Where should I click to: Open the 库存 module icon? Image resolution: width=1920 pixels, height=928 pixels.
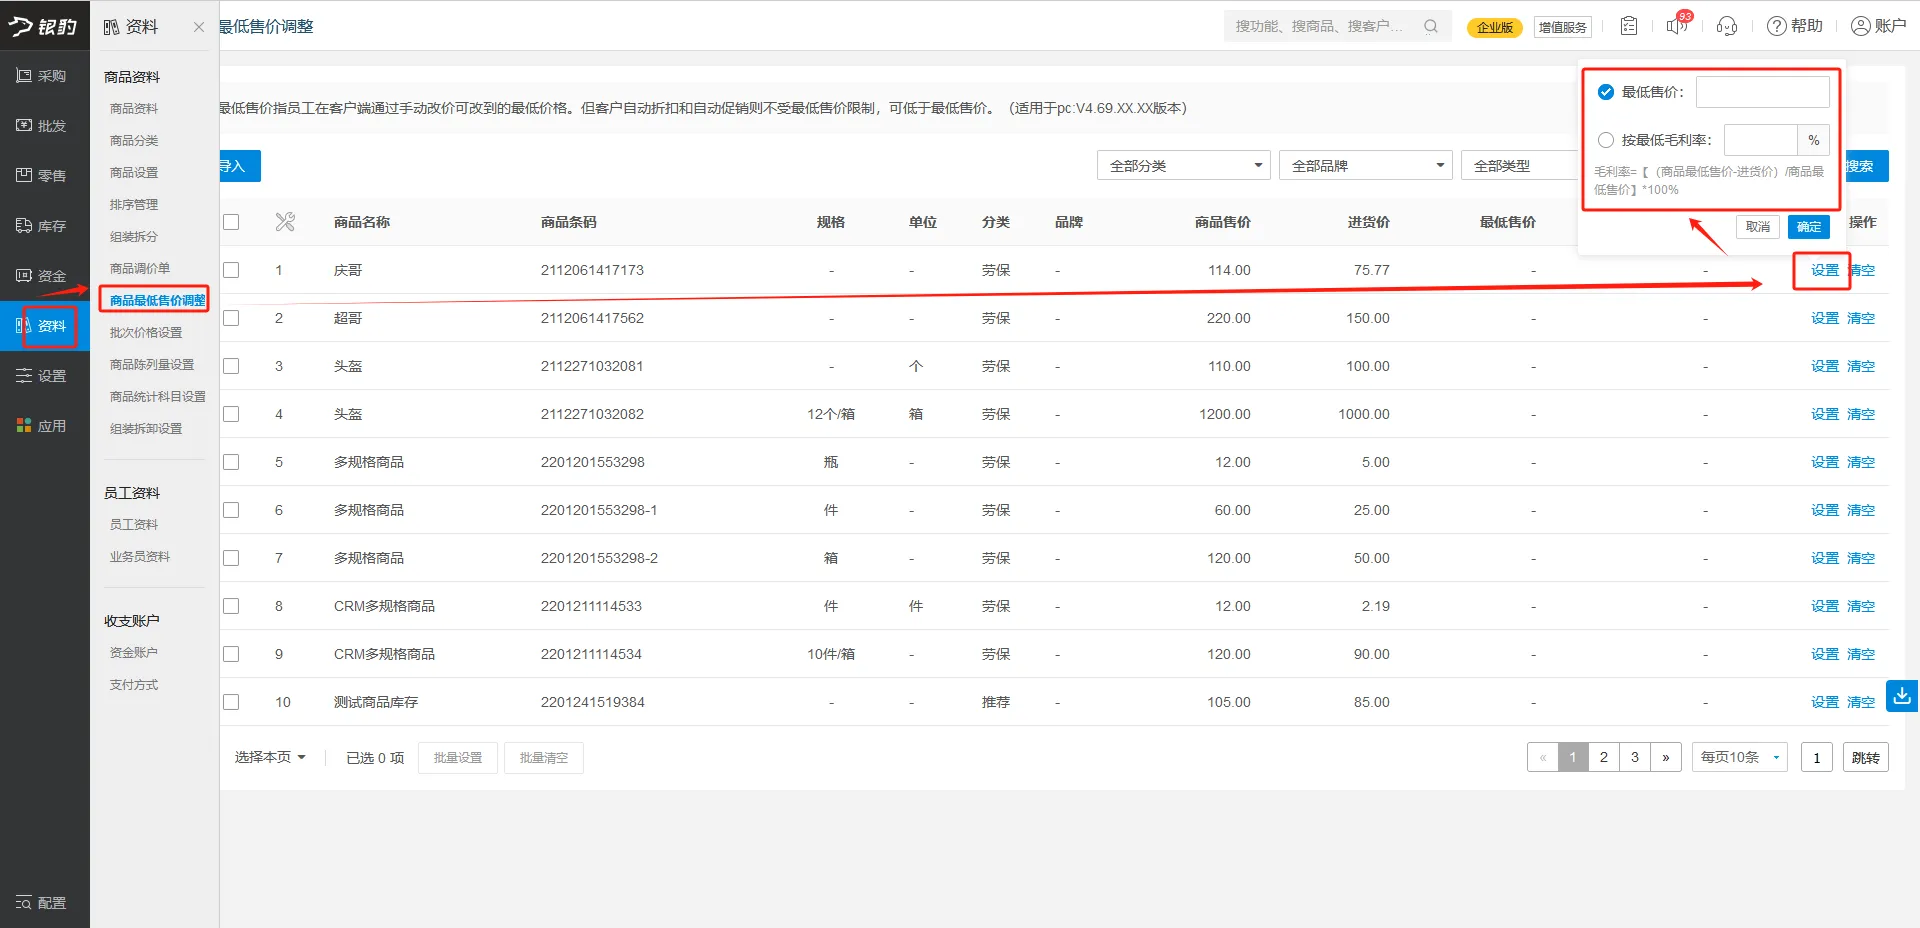click(x=44, y=225)
